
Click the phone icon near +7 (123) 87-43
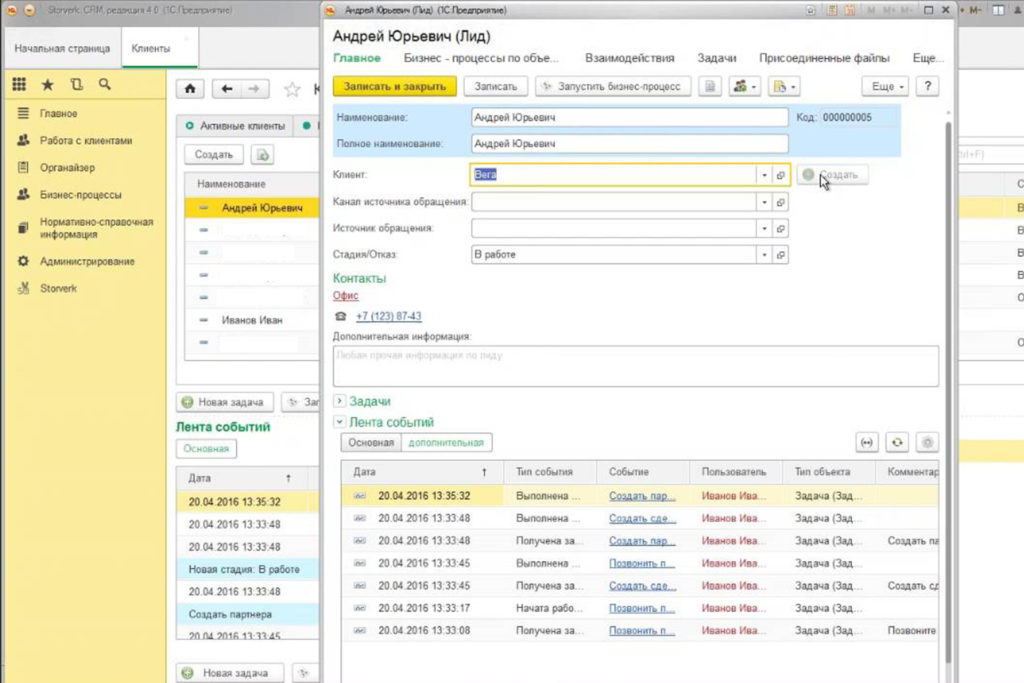pos(340,316)
